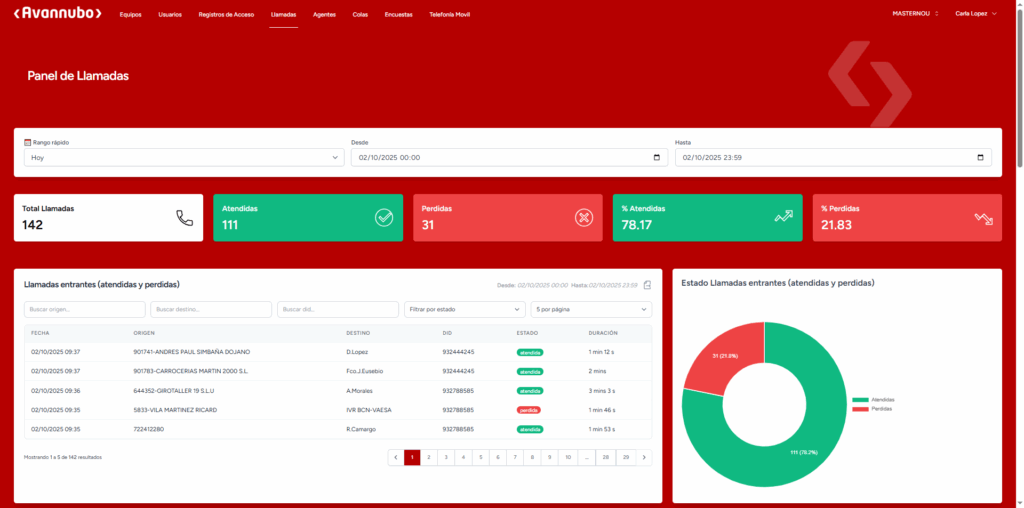Focus the Buscar origen search field
This screenshot has width=1024, height=508.
pyautogui.click(x=84, y=310)
